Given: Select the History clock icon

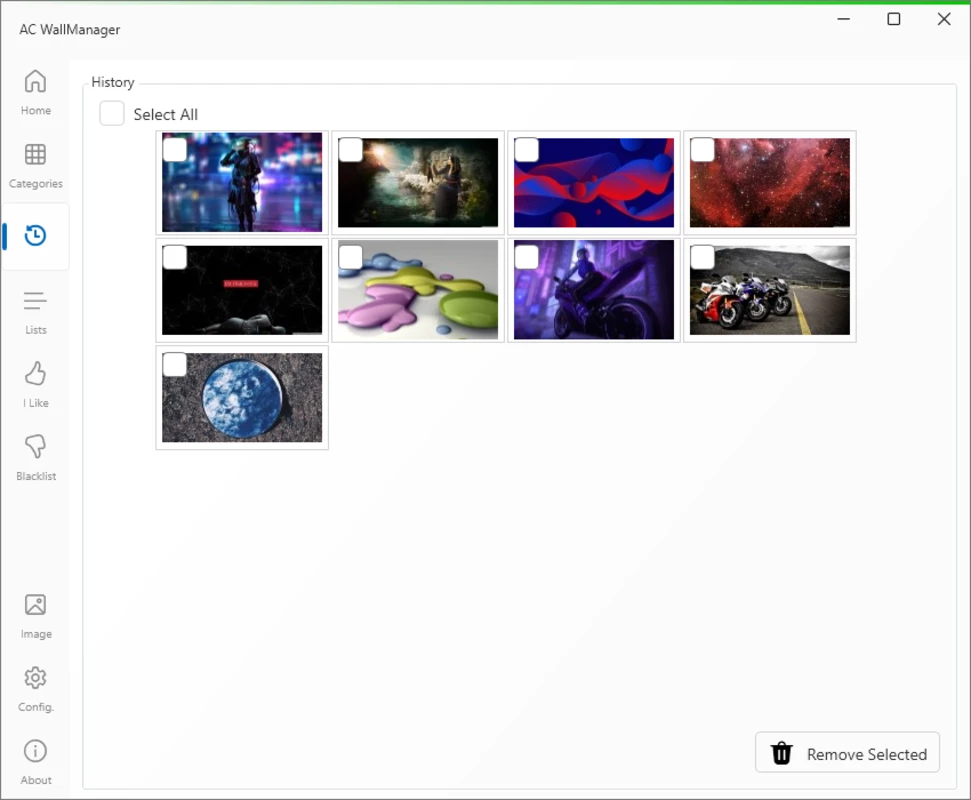Looking at the screenshot, I should (35, 235).
